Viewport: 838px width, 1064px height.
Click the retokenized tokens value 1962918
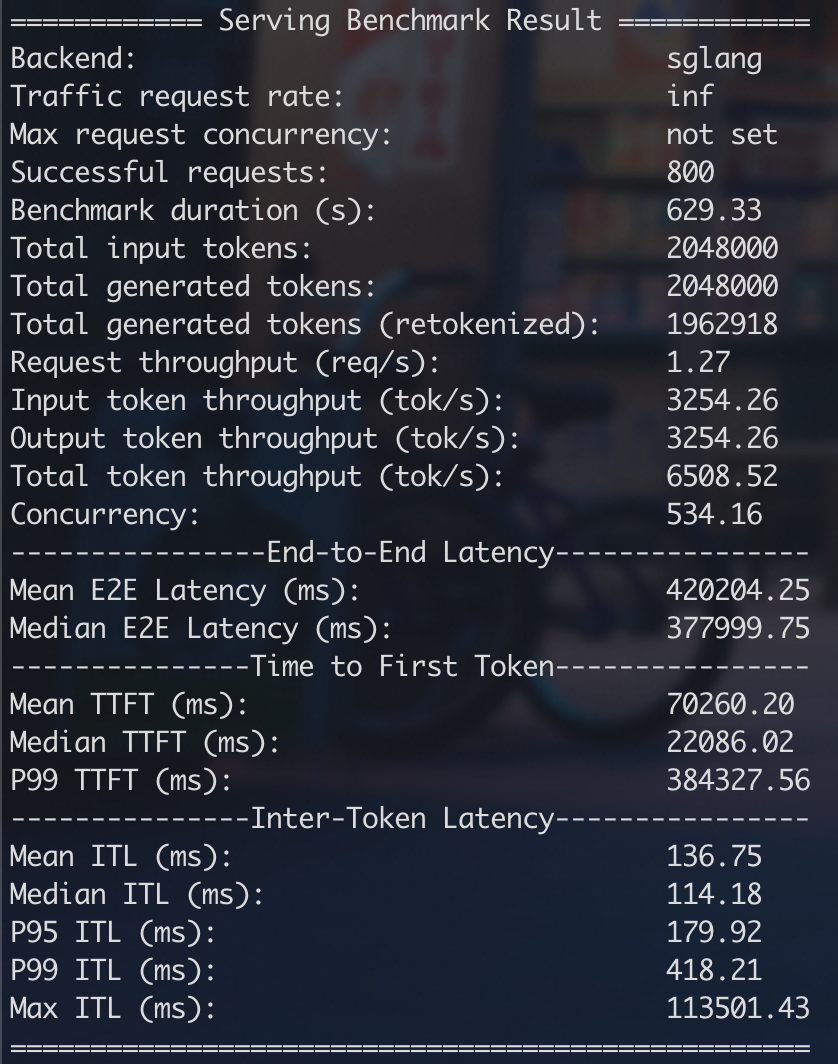tap(722, 324)
